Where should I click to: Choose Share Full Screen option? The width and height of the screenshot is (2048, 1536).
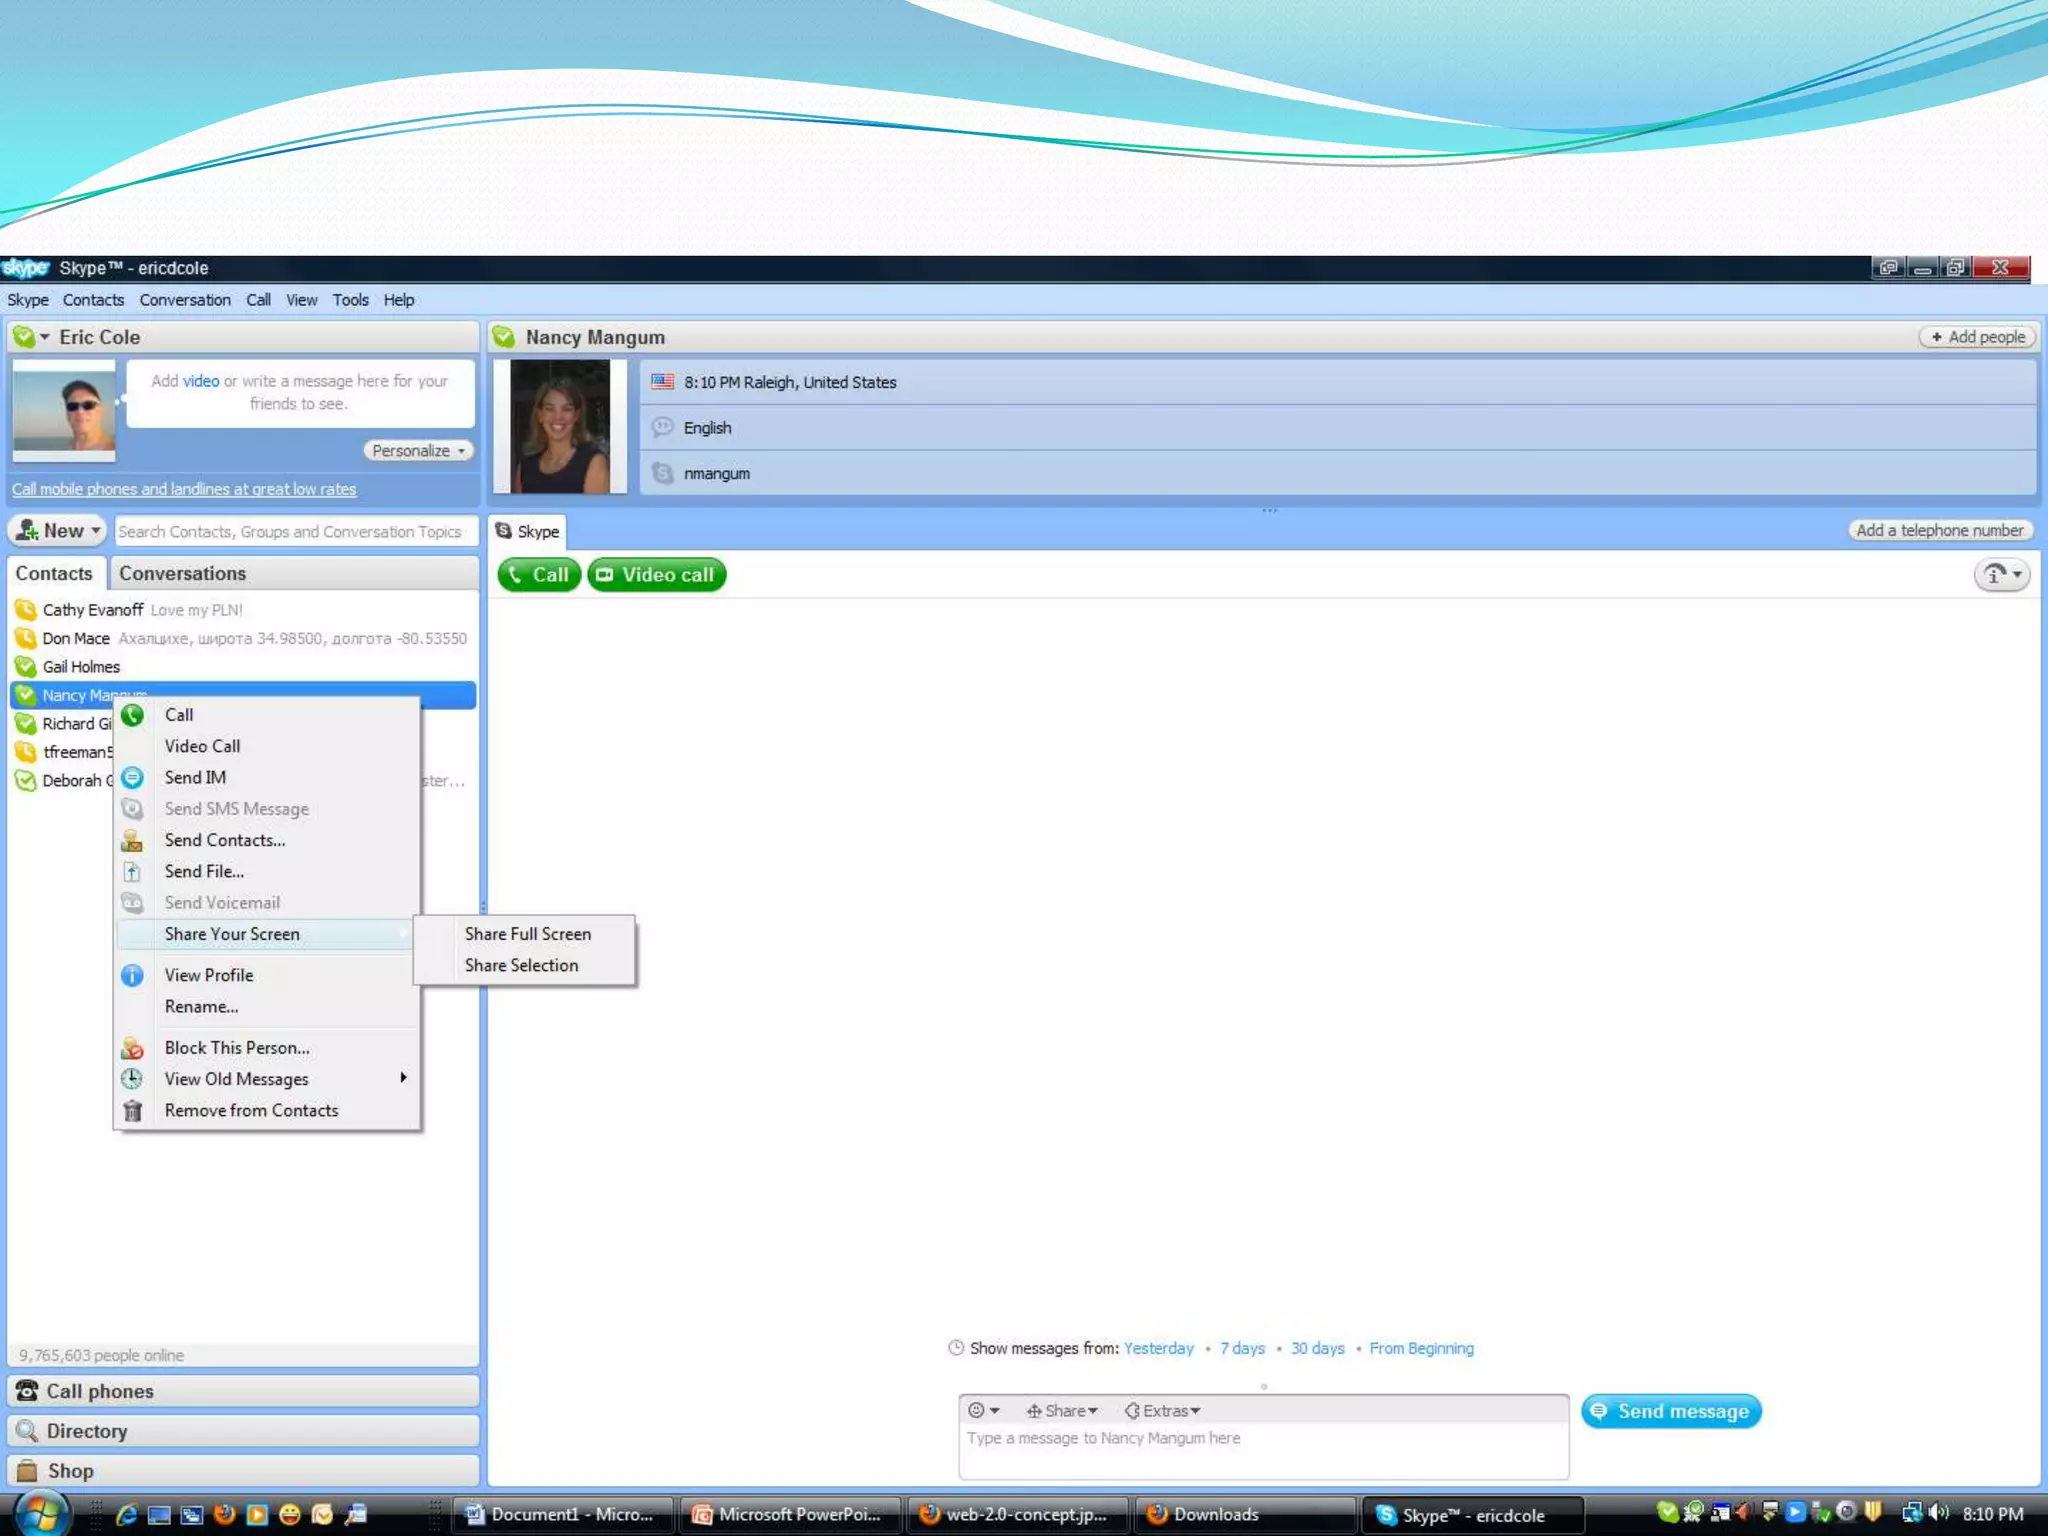(527, 934)
